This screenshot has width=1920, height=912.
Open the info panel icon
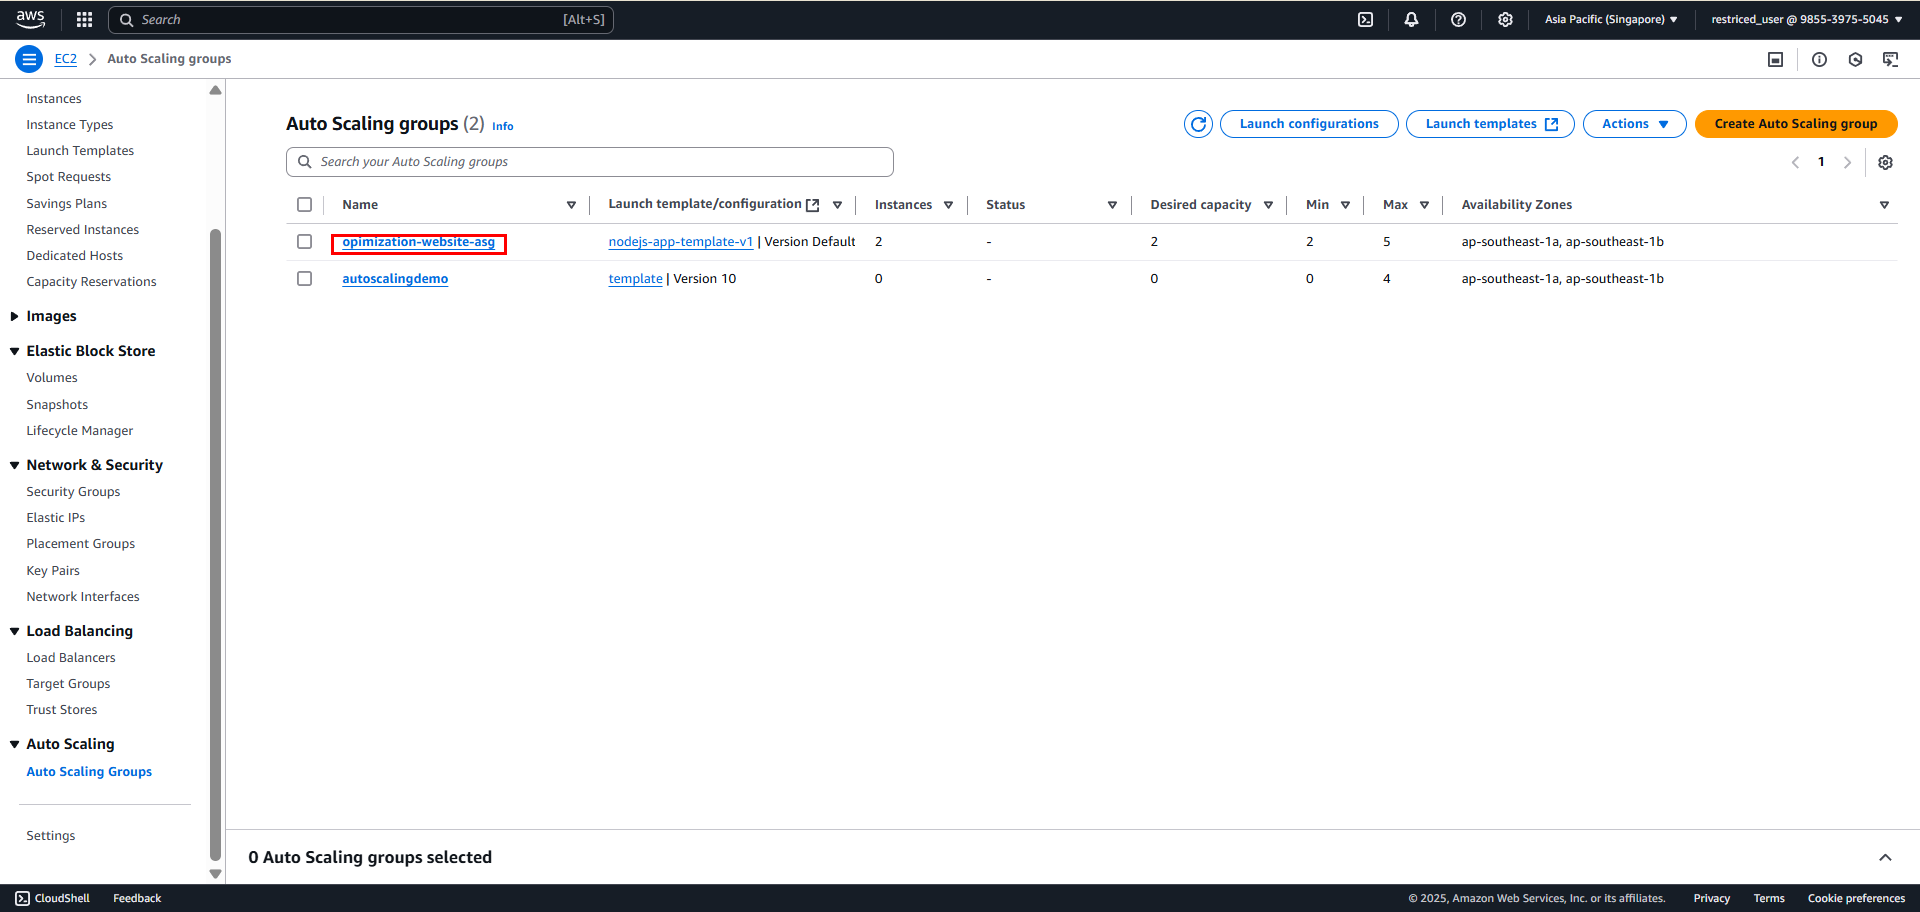coord(1819,59)
